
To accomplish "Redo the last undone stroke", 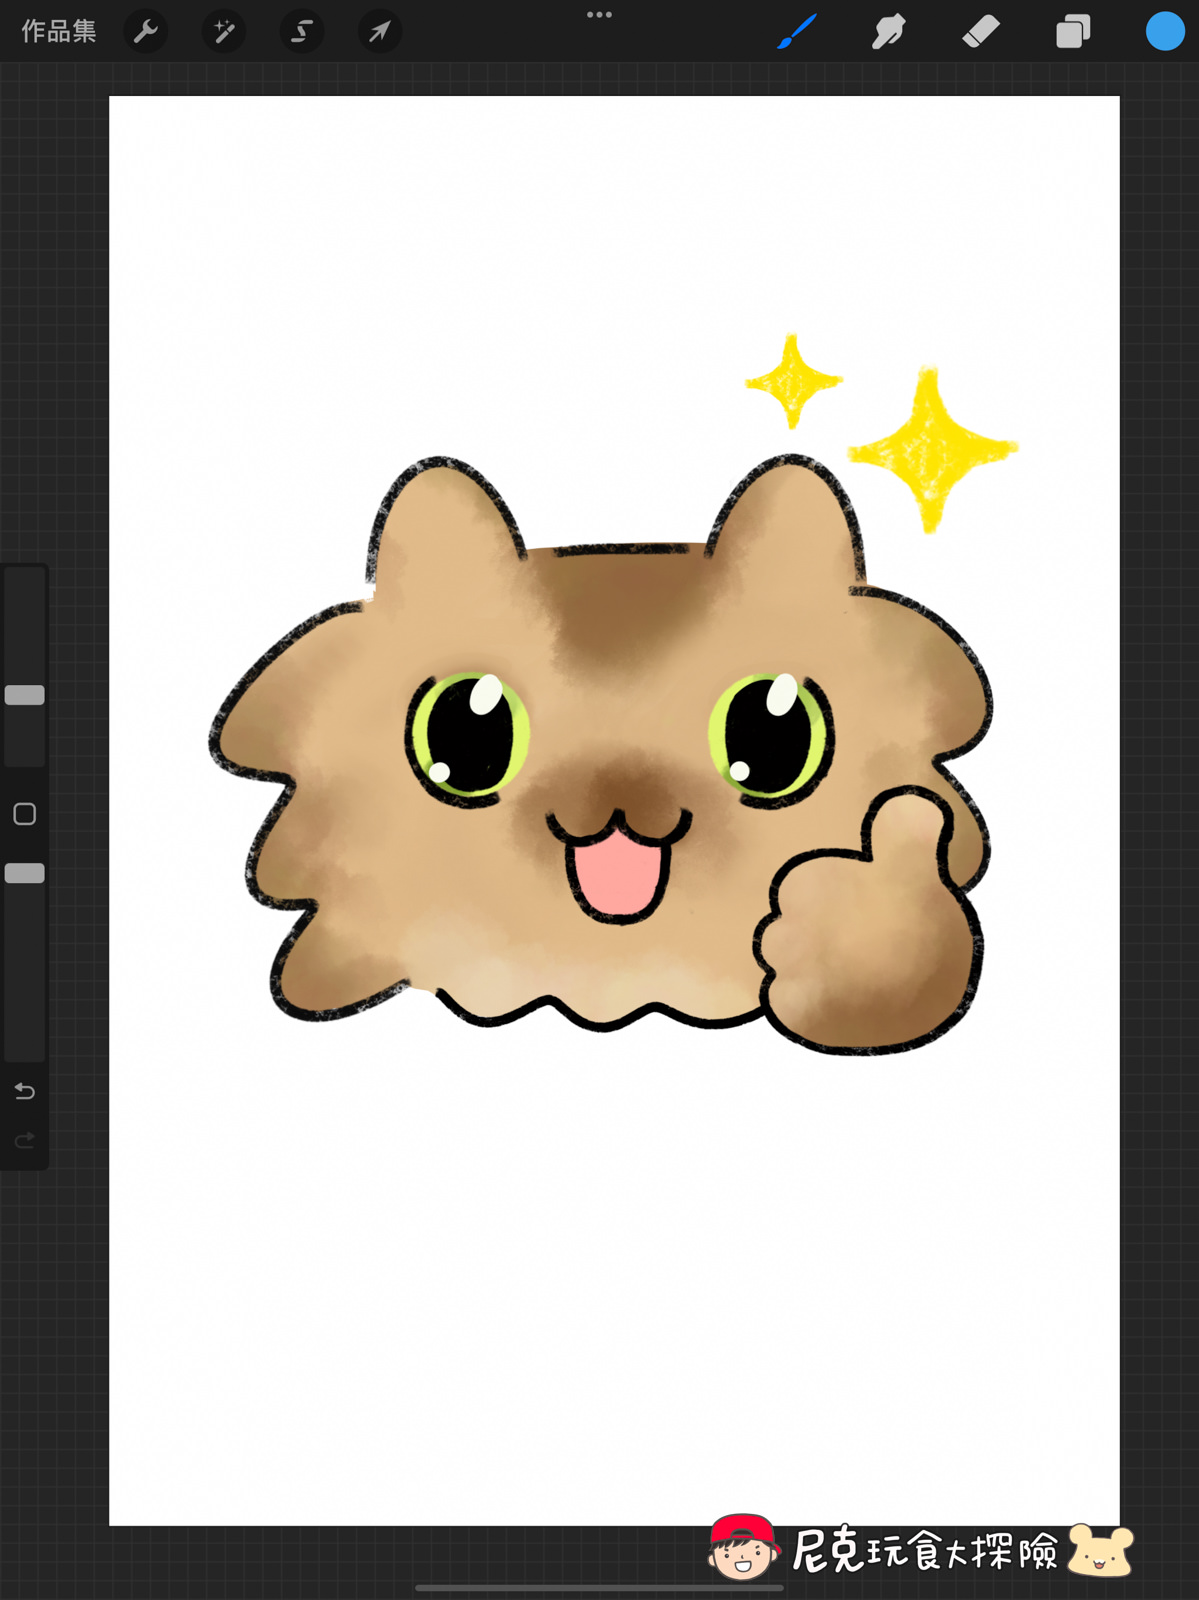I will [x=25, y=1140].
